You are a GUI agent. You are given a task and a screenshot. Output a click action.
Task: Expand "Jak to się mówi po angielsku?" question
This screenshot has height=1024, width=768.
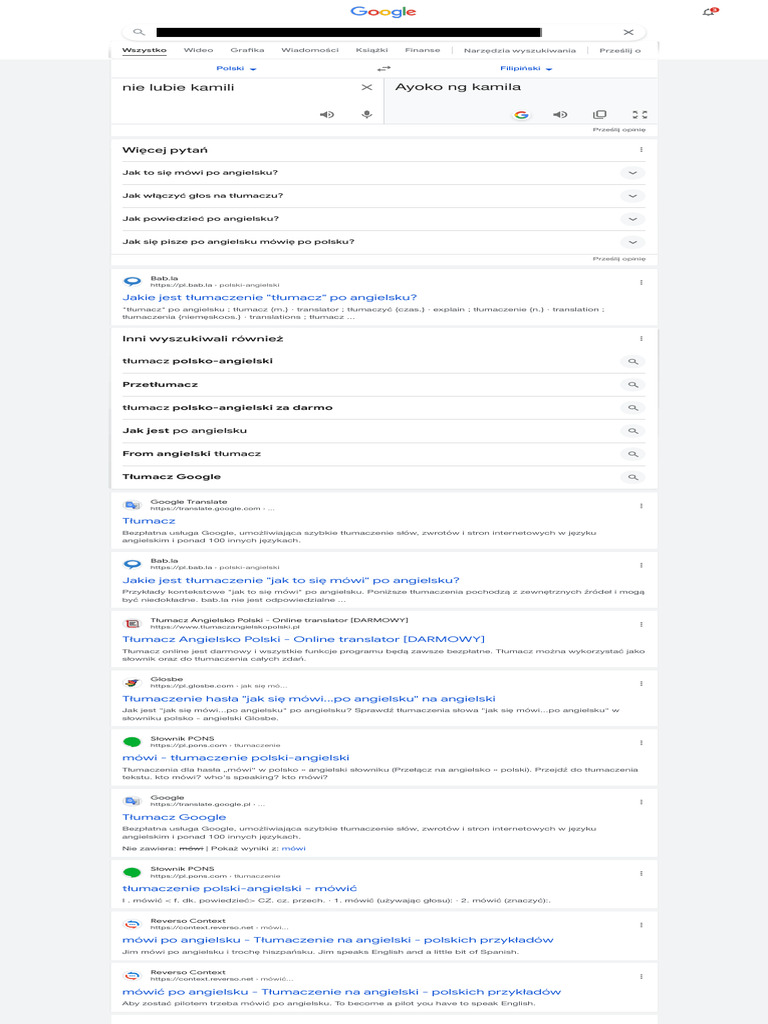pyautogui.click(x=632, y=173)
